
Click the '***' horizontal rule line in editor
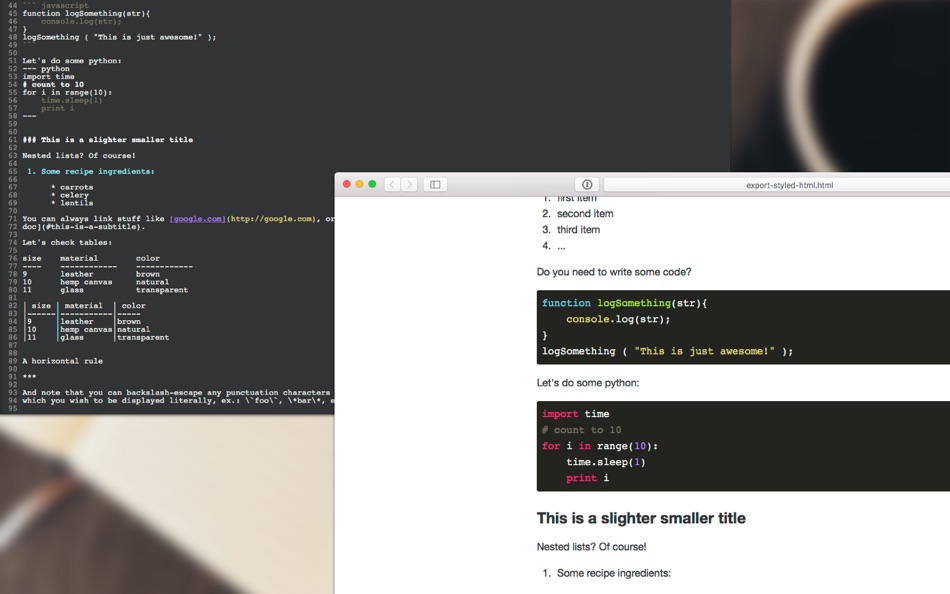click(29, 377)
